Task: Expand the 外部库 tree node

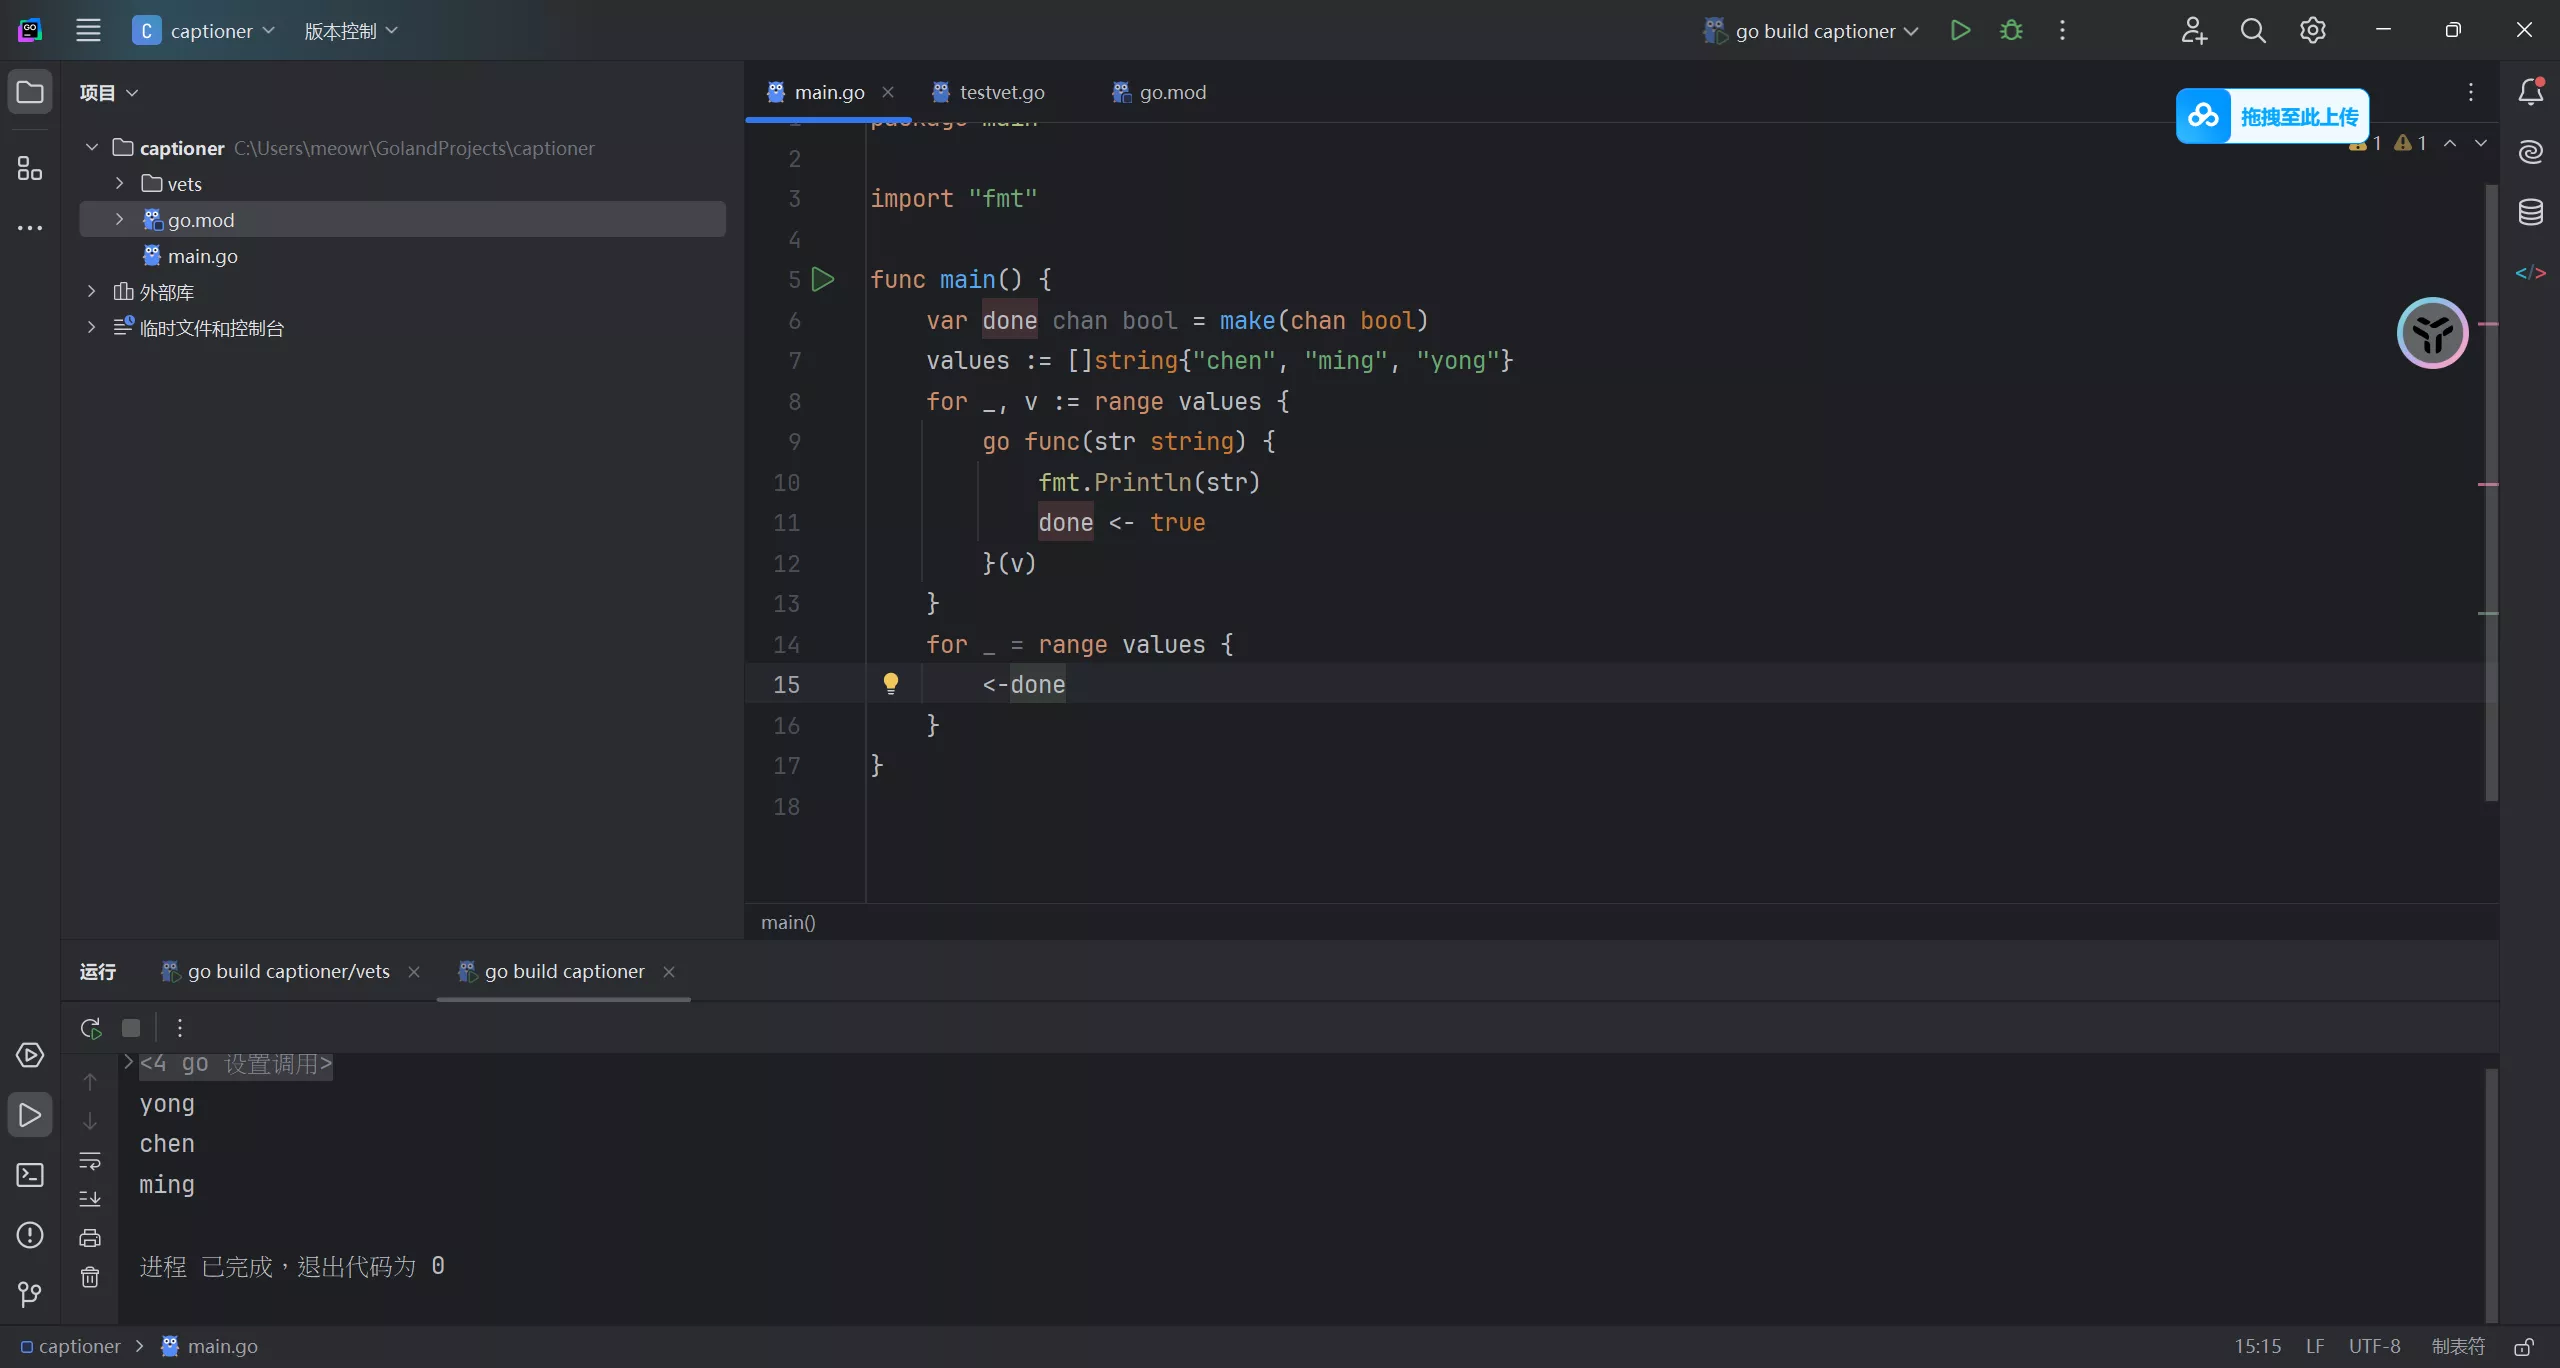Action: tap(91, 292)
